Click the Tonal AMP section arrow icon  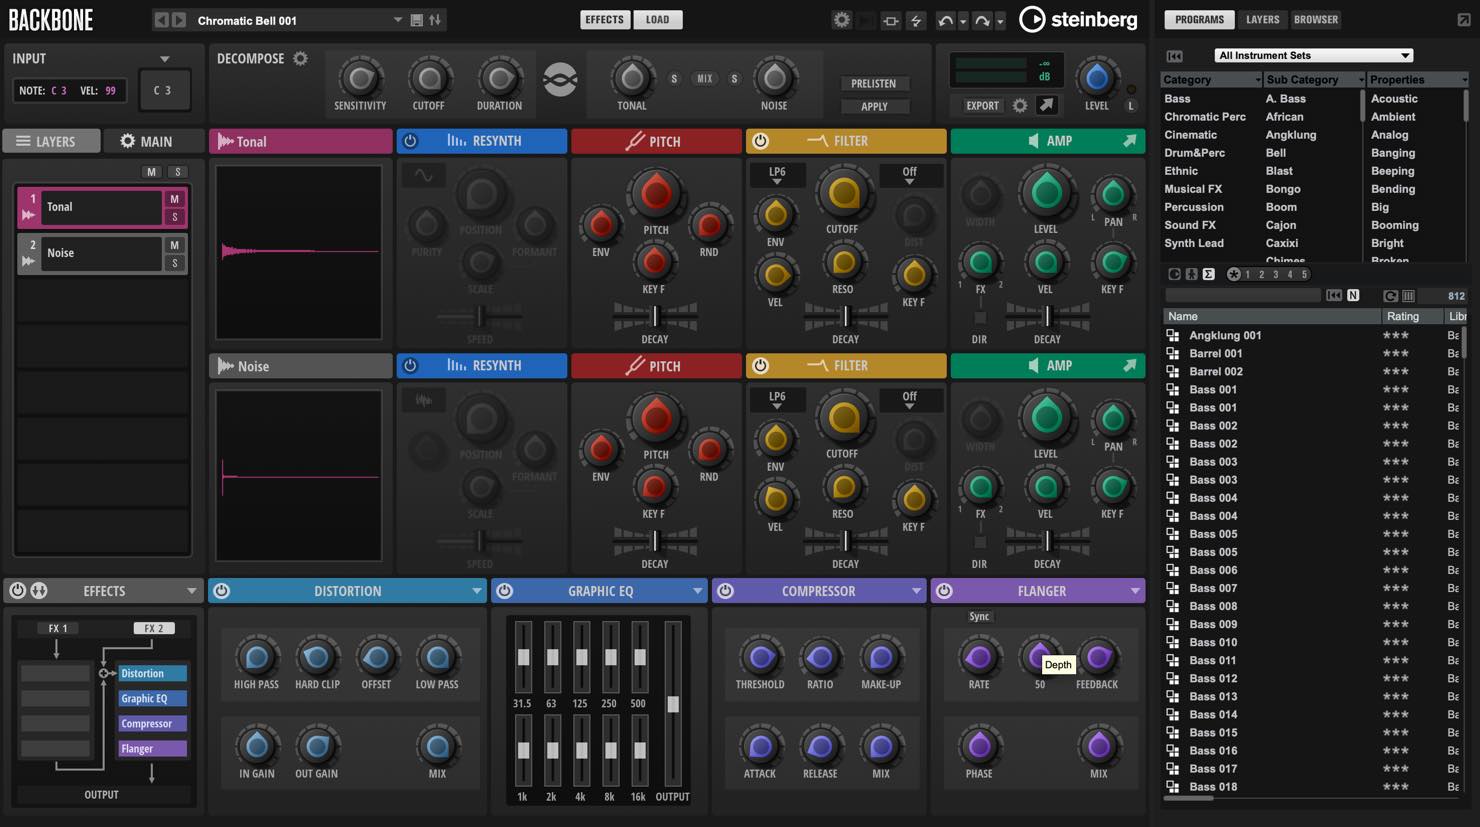pos(1129,141)
